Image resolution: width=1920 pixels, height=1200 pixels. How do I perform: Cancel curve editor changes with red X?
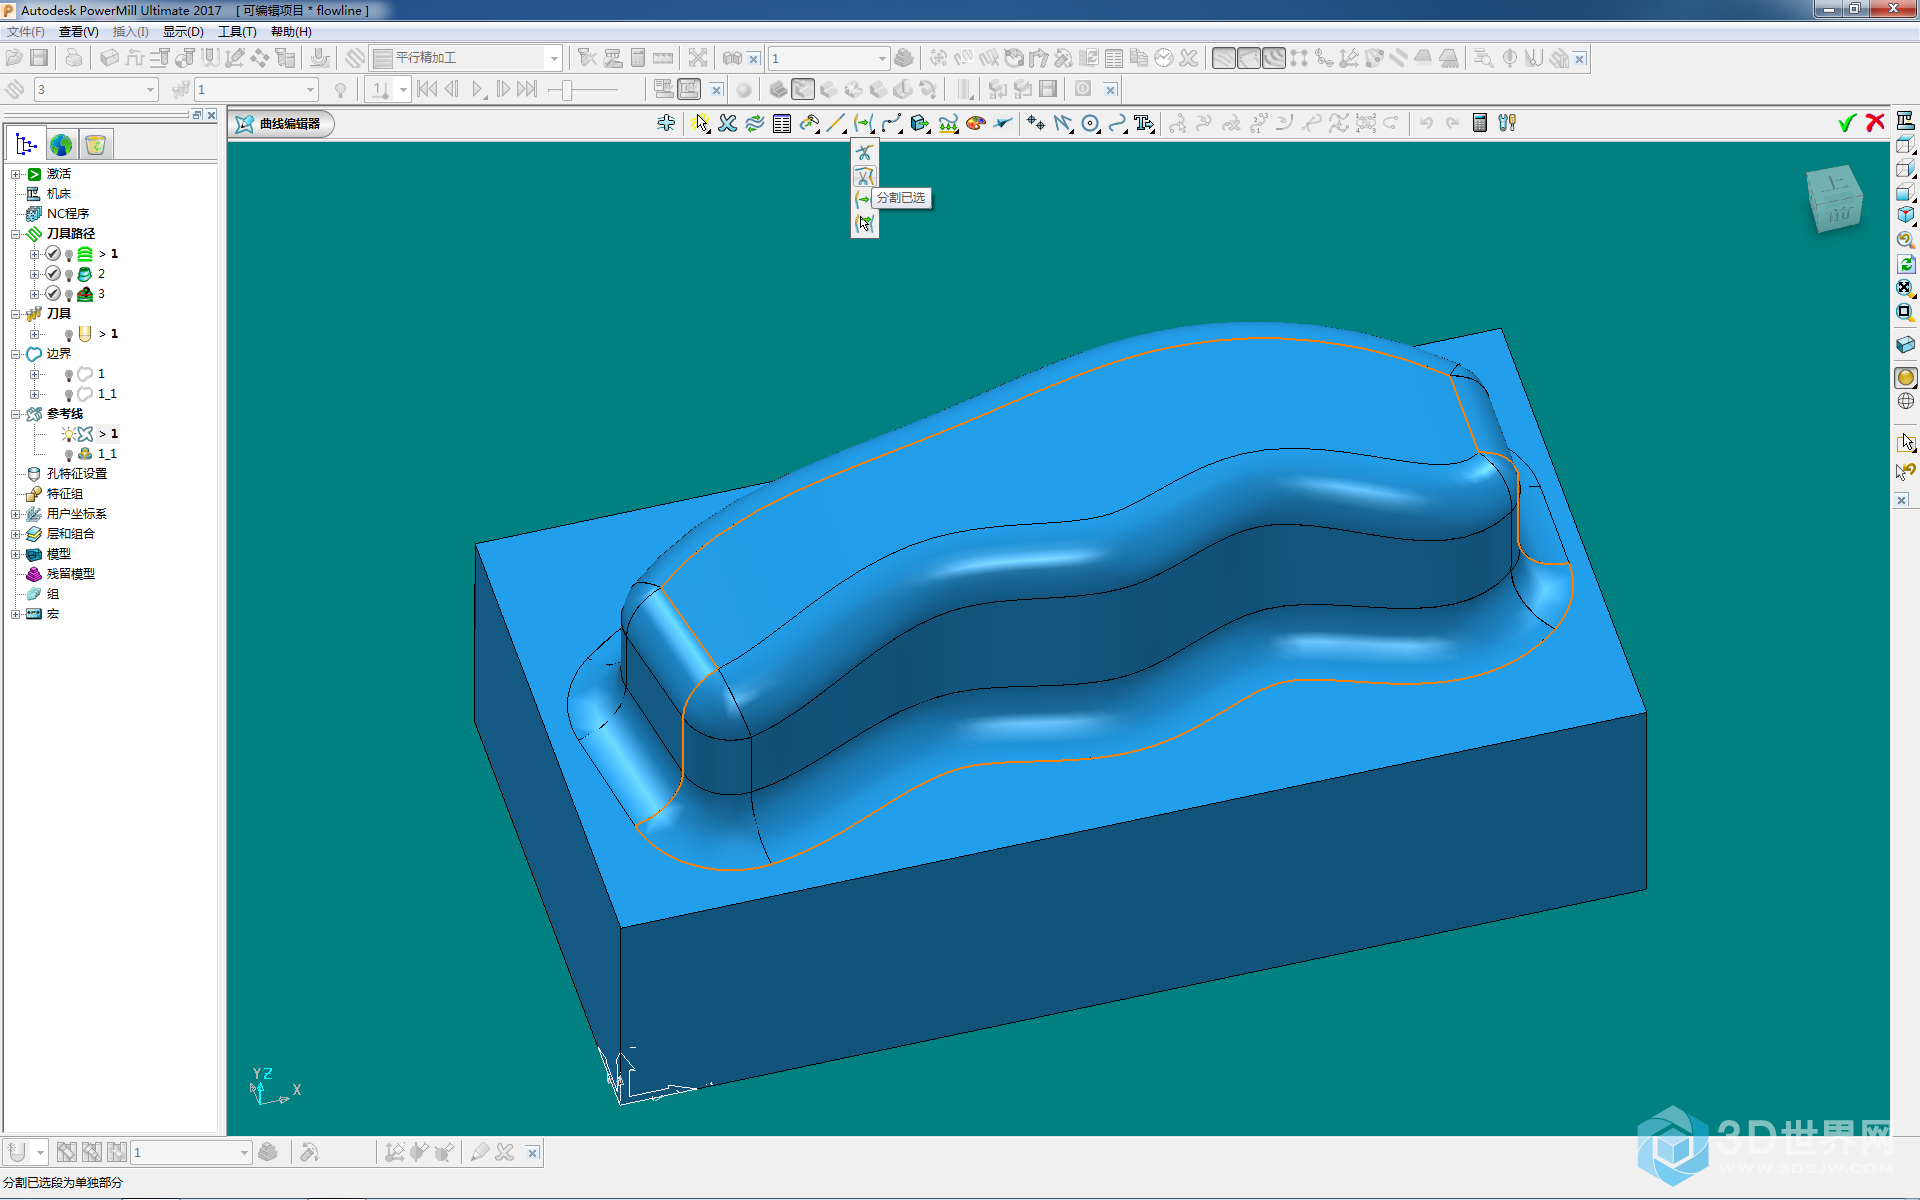point(1875,123)
